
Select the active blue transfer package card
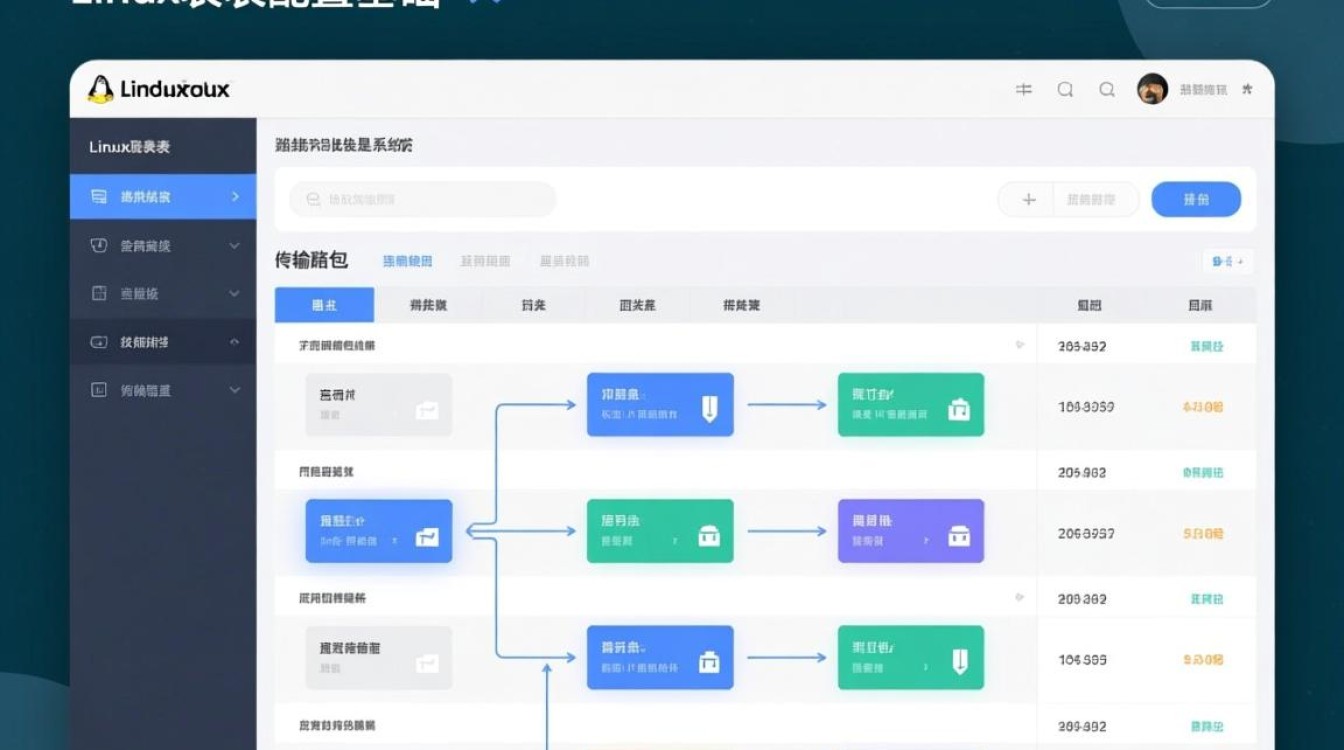coord(378,531)
